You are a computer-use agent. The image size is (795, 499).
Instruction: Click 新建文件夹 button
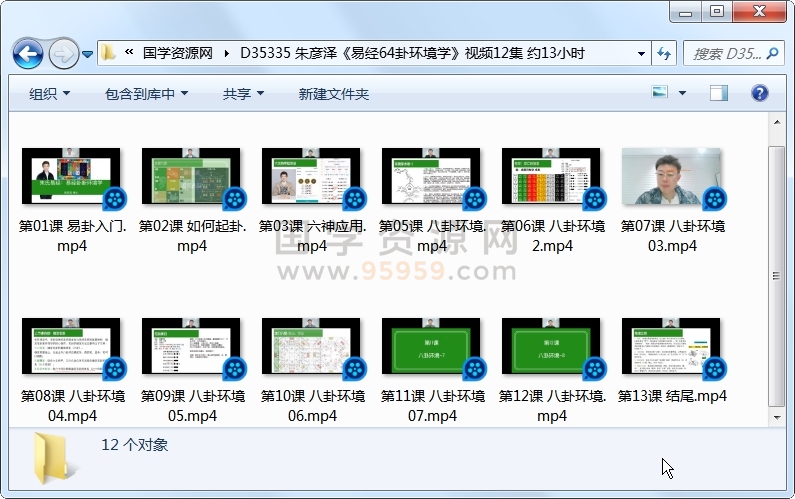334,94
